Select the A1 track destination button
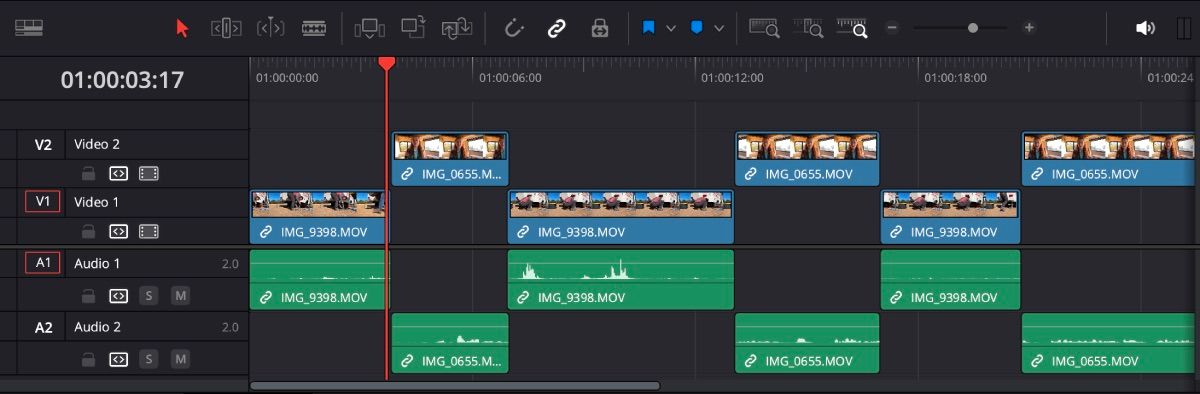The image size is (1200, 394). (43, 264)
